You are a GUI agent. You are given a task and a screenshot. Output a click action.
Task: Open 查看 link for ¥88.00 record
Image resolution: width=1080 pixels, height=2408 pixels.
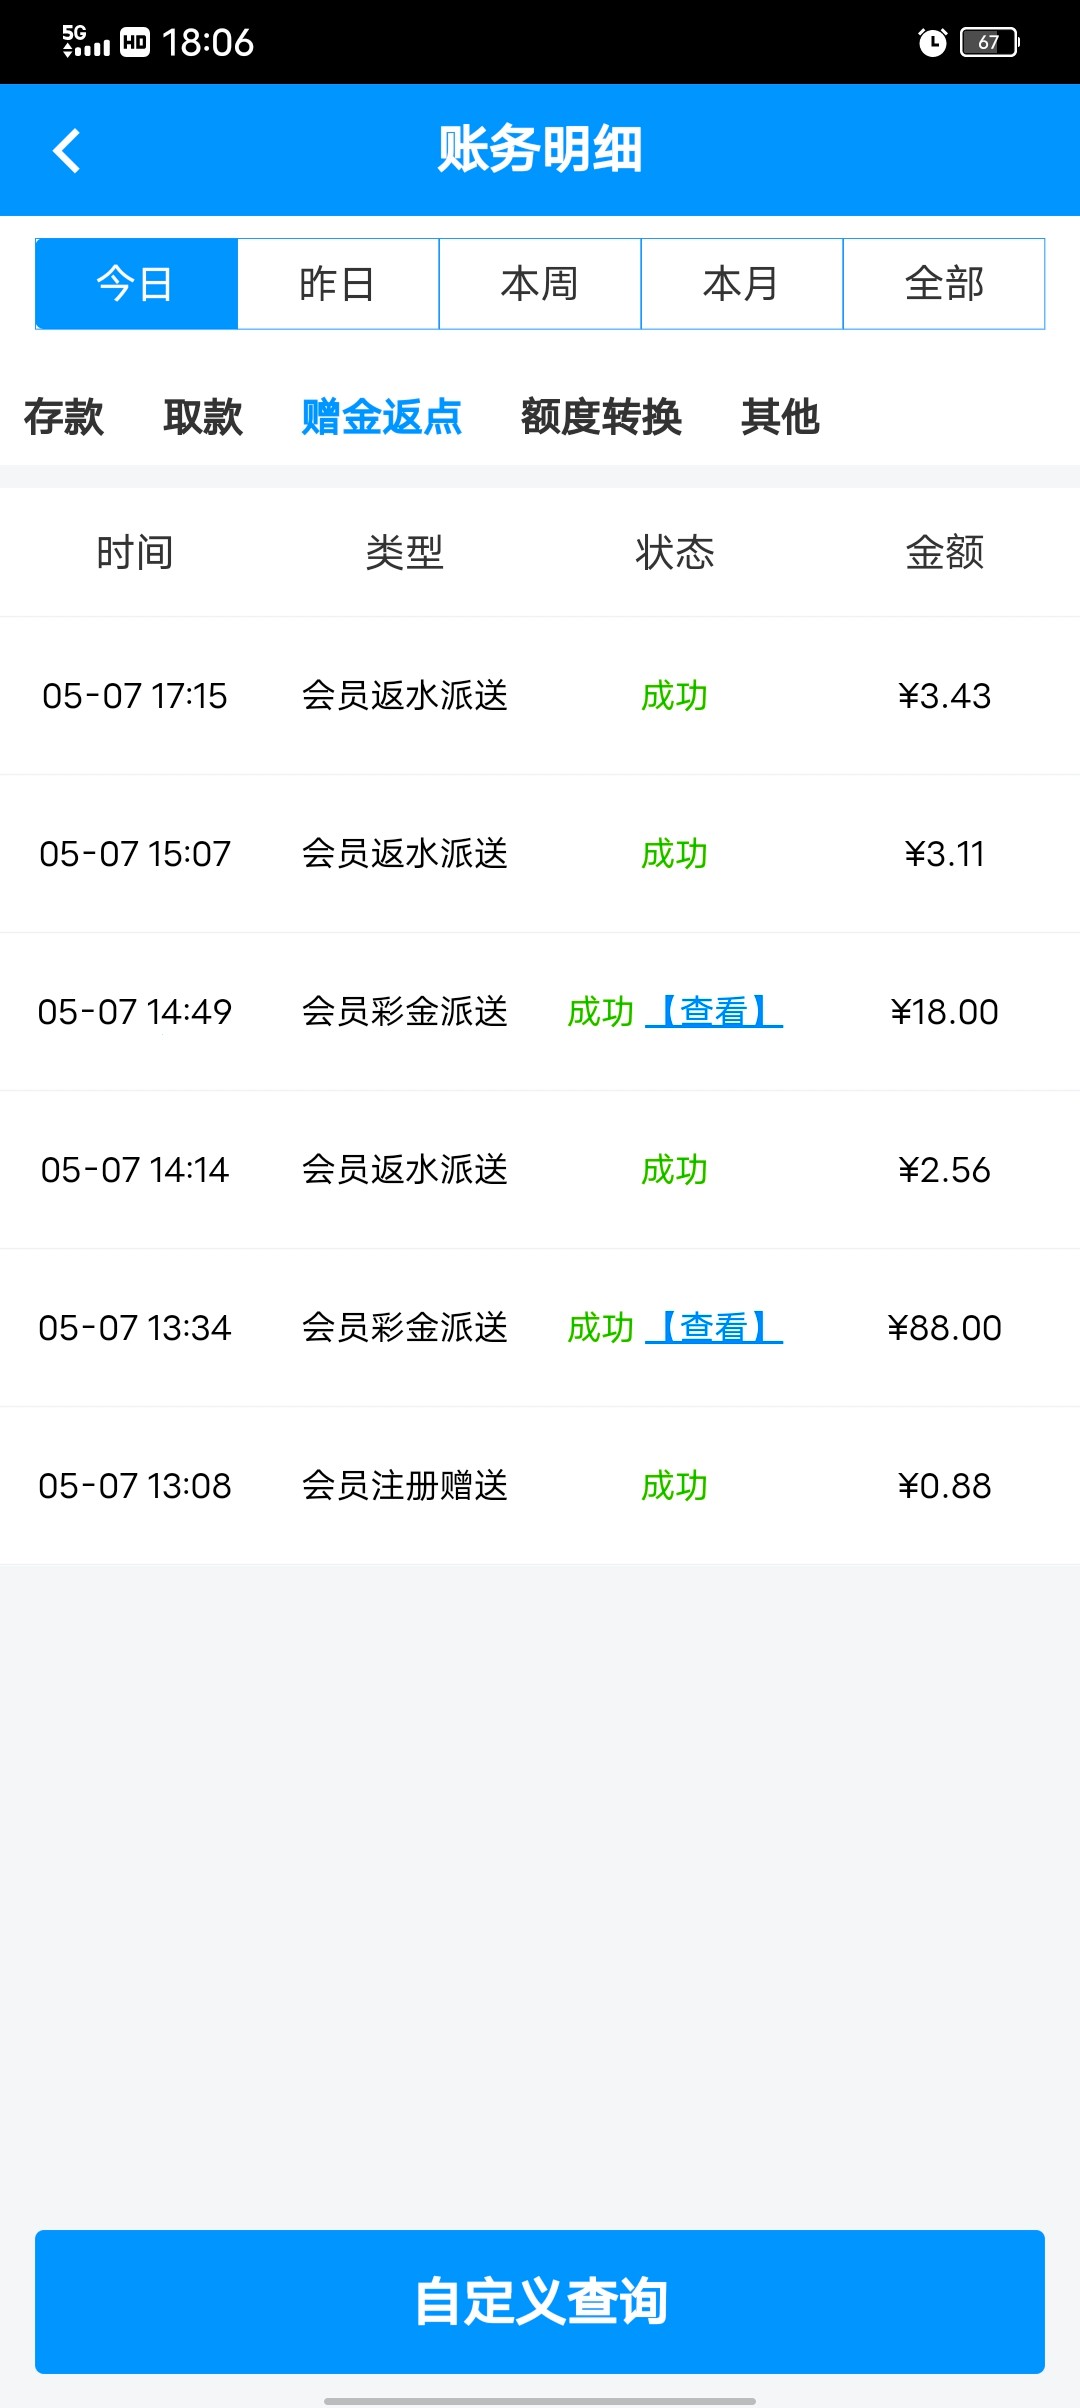714,1328
